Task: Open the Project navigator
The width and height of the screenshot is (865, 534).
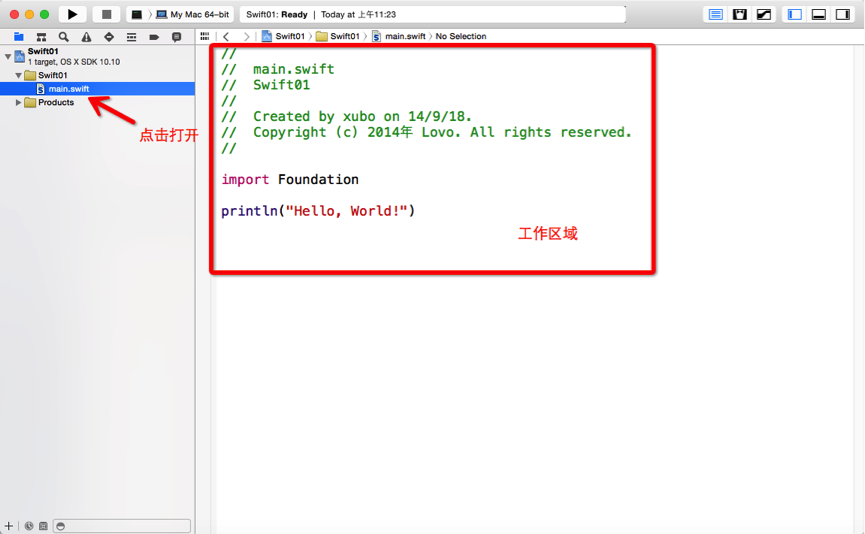Action: (x=19, y=37)
